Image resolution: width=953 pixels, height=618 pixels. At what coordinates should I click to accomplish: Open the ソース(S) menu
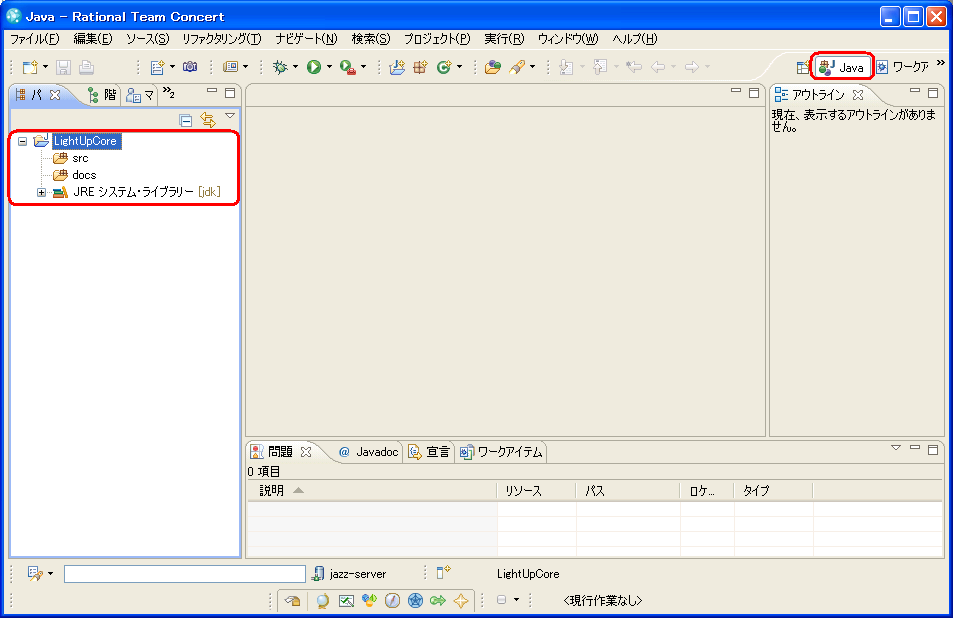click(148, 39)
